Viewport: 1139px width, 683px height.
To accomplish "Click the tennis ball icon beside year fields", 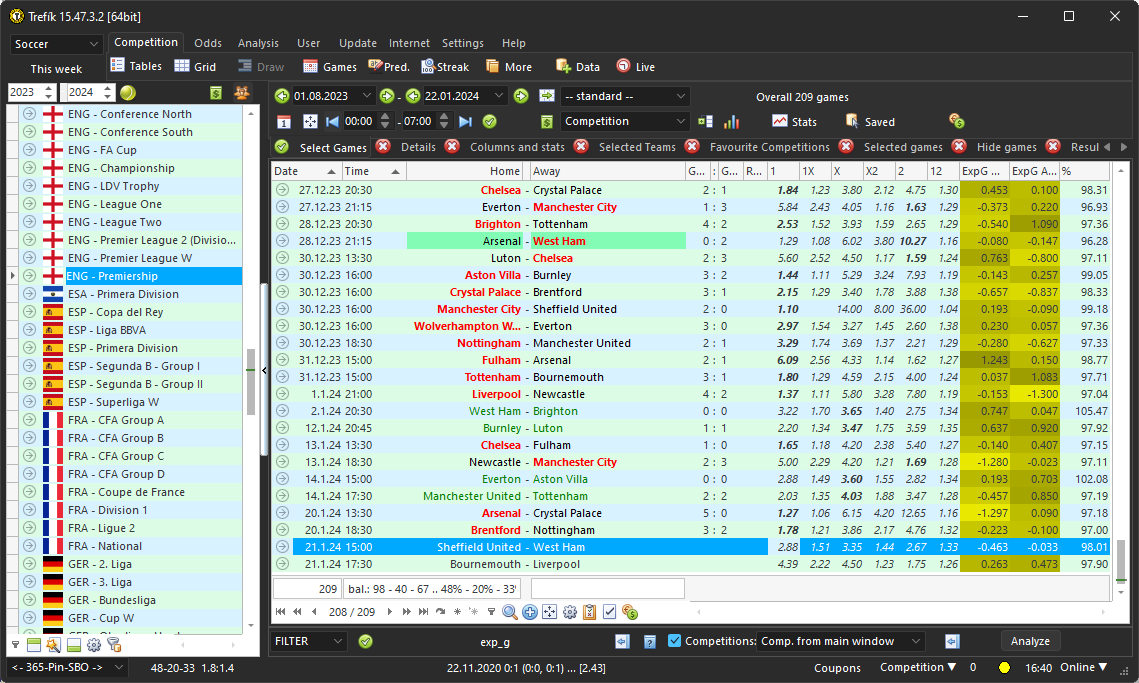I will point(128,93).
